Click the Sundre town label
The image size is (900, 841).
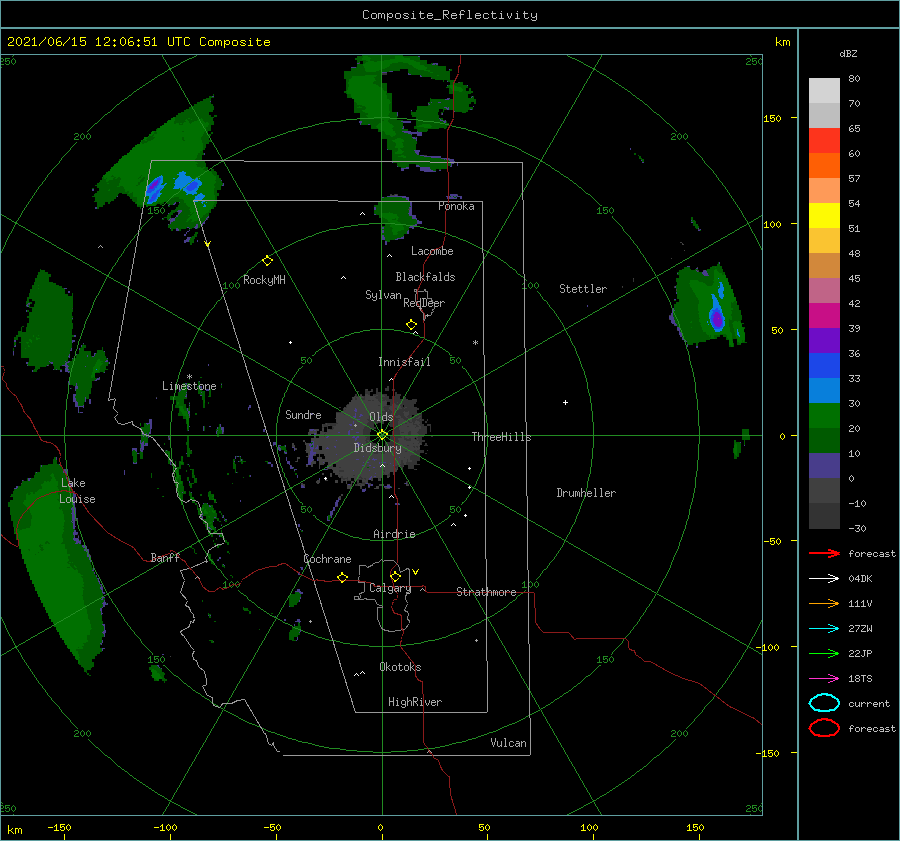click(303, 414)
